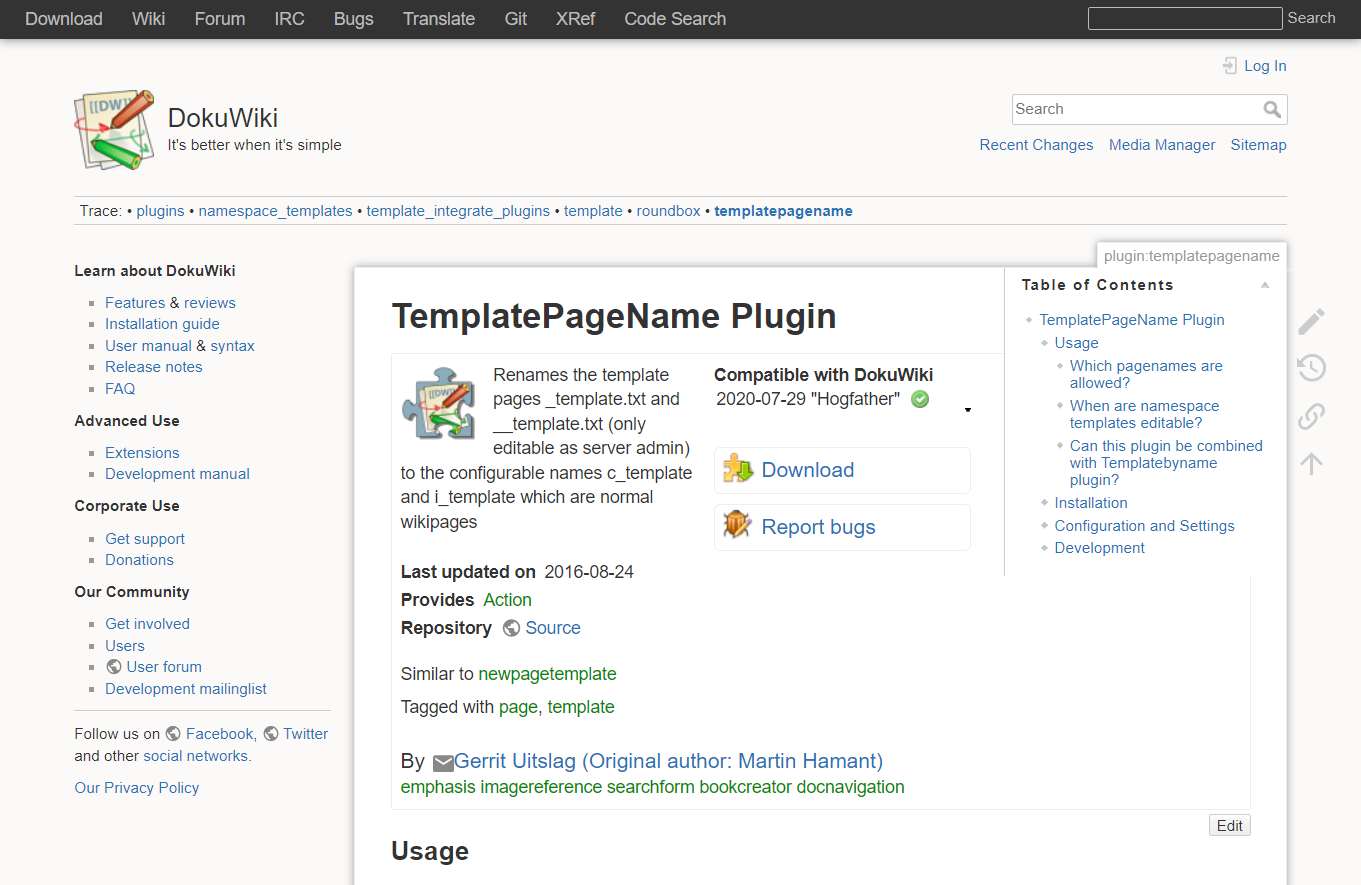The height and width of the screenshot is (885, 1361).
Task: Click the big Download plugin button
Action: pos(842,470)
